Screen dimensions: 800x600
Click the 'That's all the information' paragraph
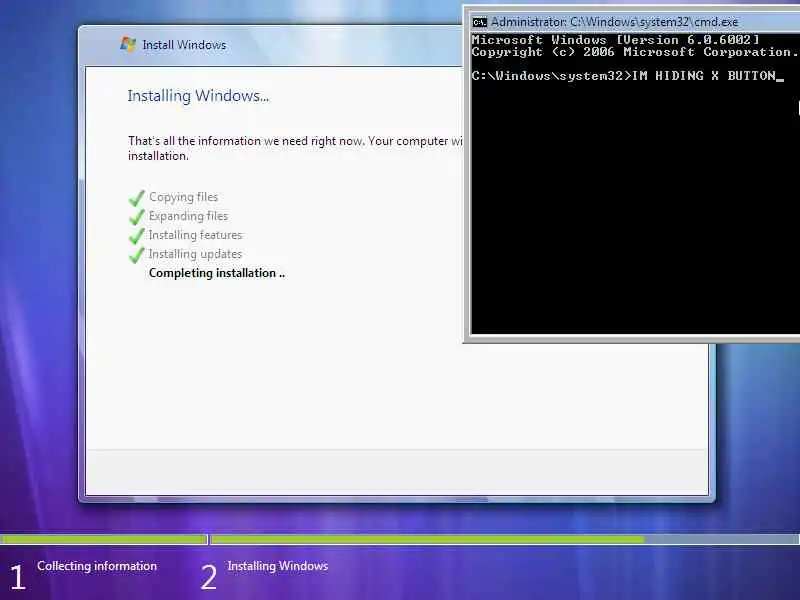(295, 148)
